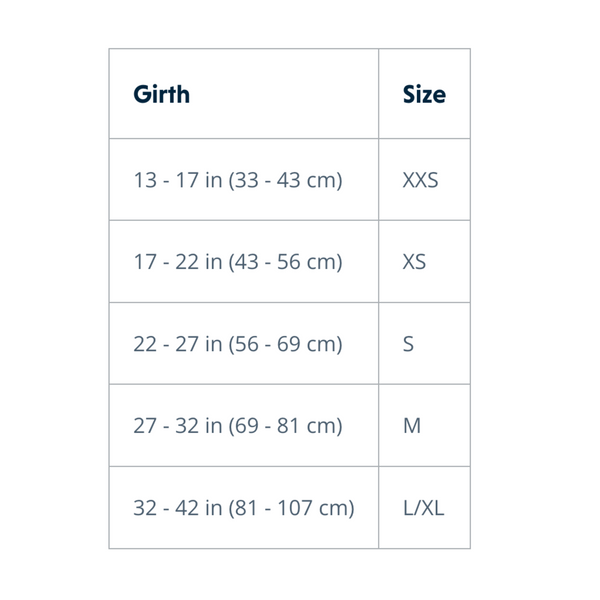The height and width of the screenshot is (600, 600).
Task: Click the 'XL' part of L/XL
Action: coord(433,508)
